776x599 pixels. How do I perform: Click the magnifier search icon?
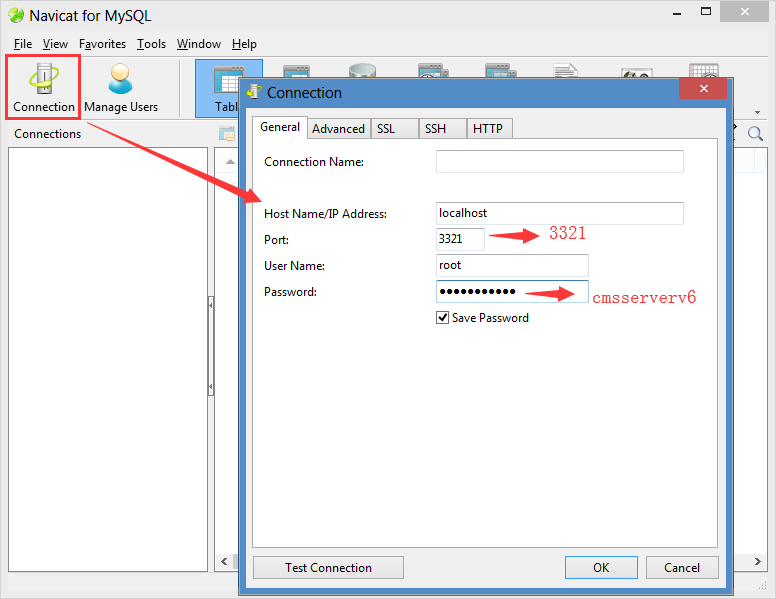click(755, 133)
